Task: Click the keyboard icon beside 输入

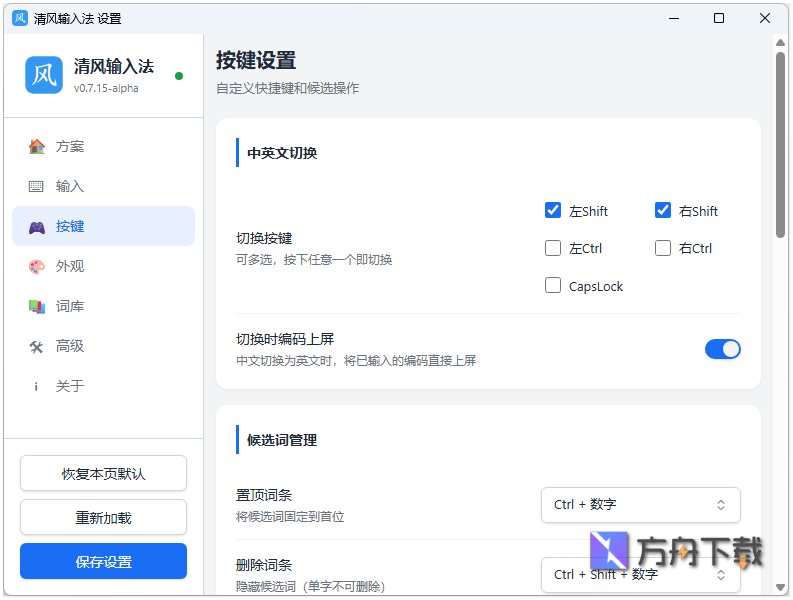Action: point(36,187)
